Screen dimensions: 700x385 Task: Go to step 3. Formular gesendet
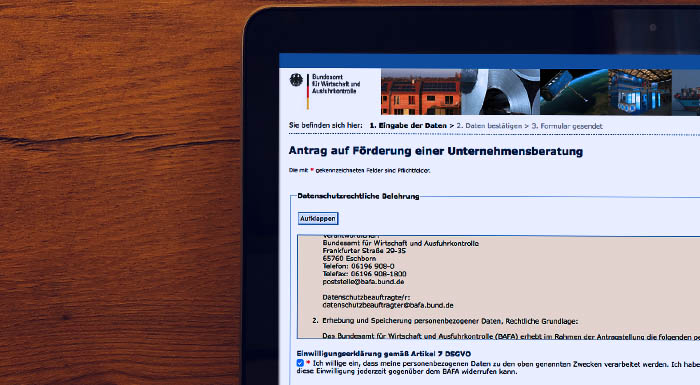coord(567,126)
